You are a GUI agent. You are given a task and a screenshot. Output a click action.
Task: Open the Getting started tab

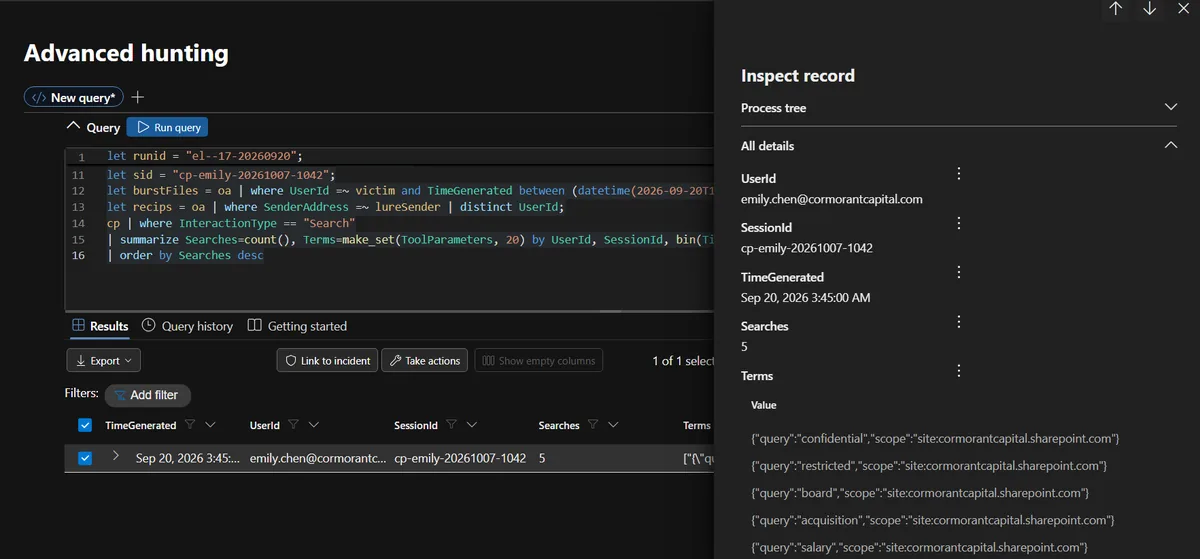point(297,326)
